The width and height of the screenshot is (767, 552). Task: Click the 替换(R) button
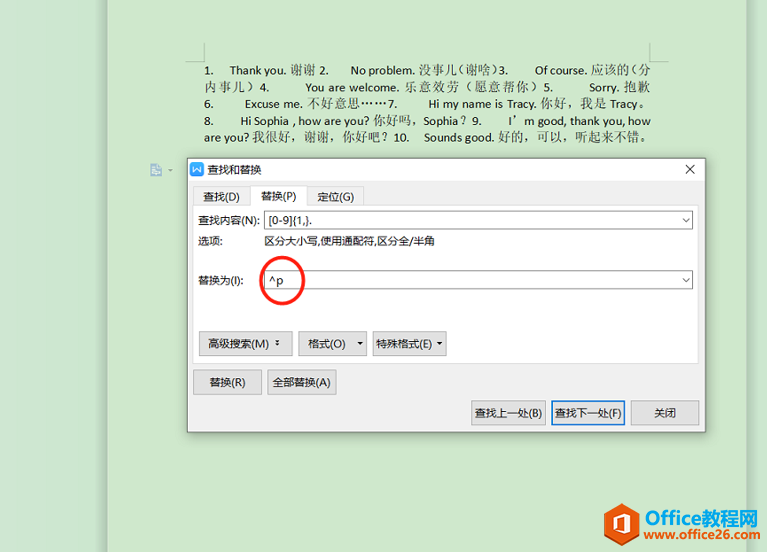227,382
